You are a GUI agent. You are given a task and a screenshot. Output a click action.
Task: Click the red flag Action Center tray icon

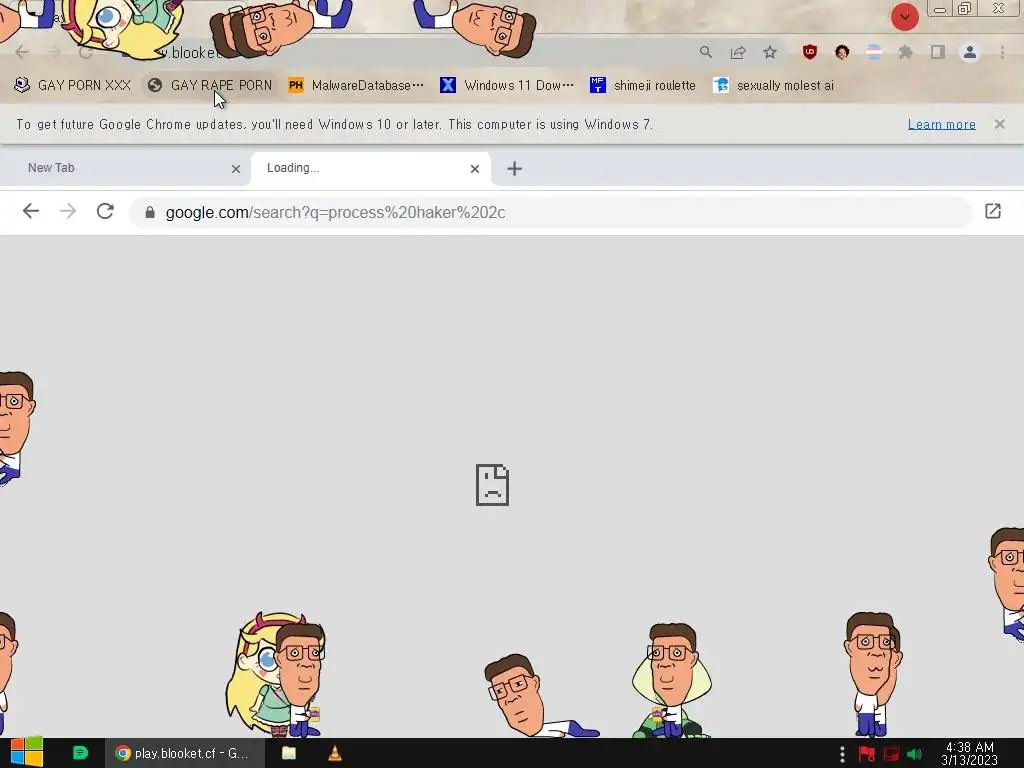click(x=867, y=754)
